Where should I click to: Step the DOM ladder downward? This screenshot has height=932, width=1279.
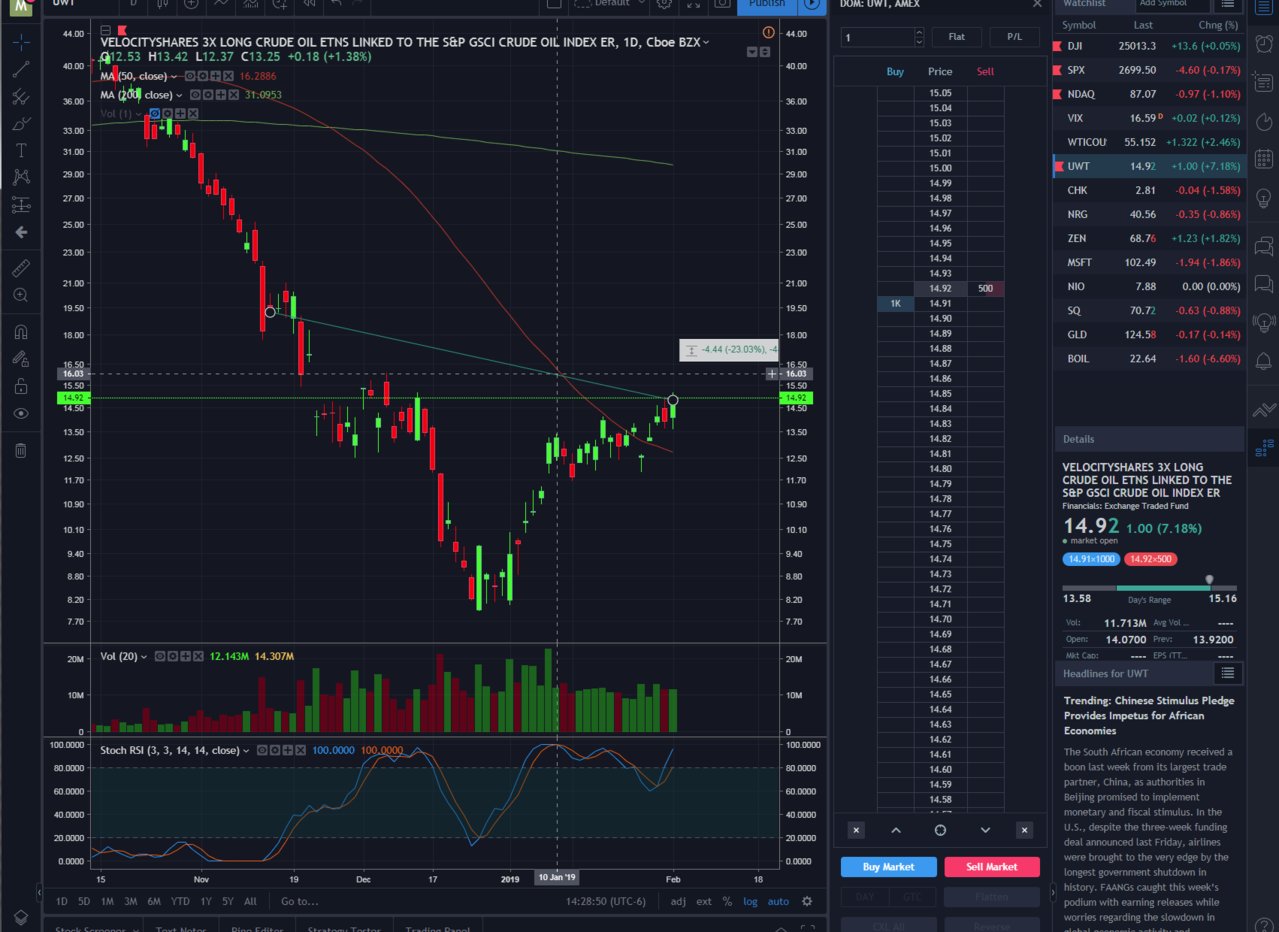985,830
